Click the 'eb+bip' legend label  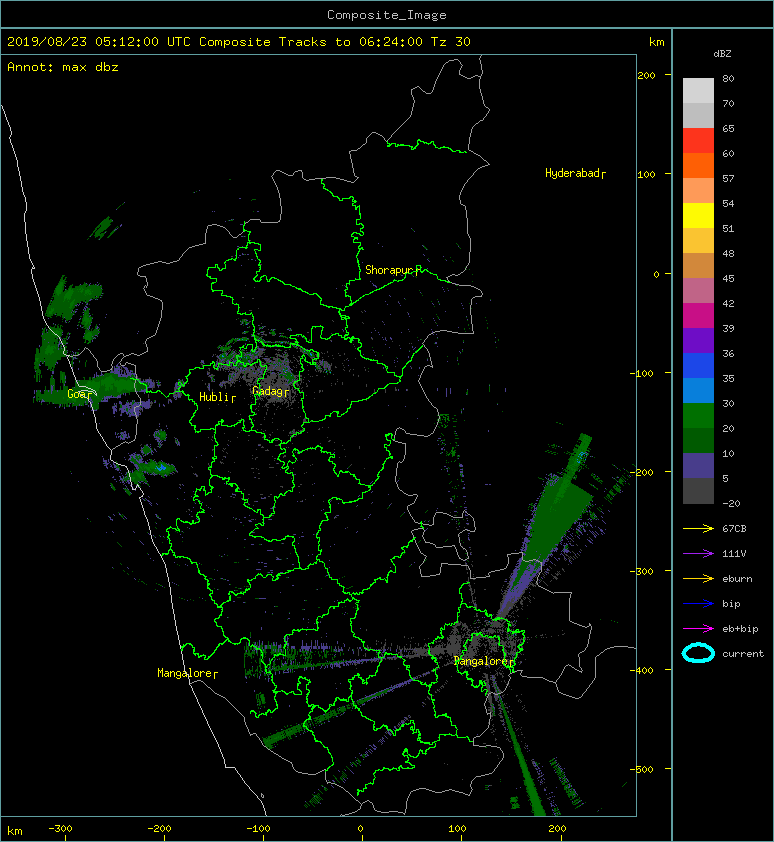pos(740,629)
